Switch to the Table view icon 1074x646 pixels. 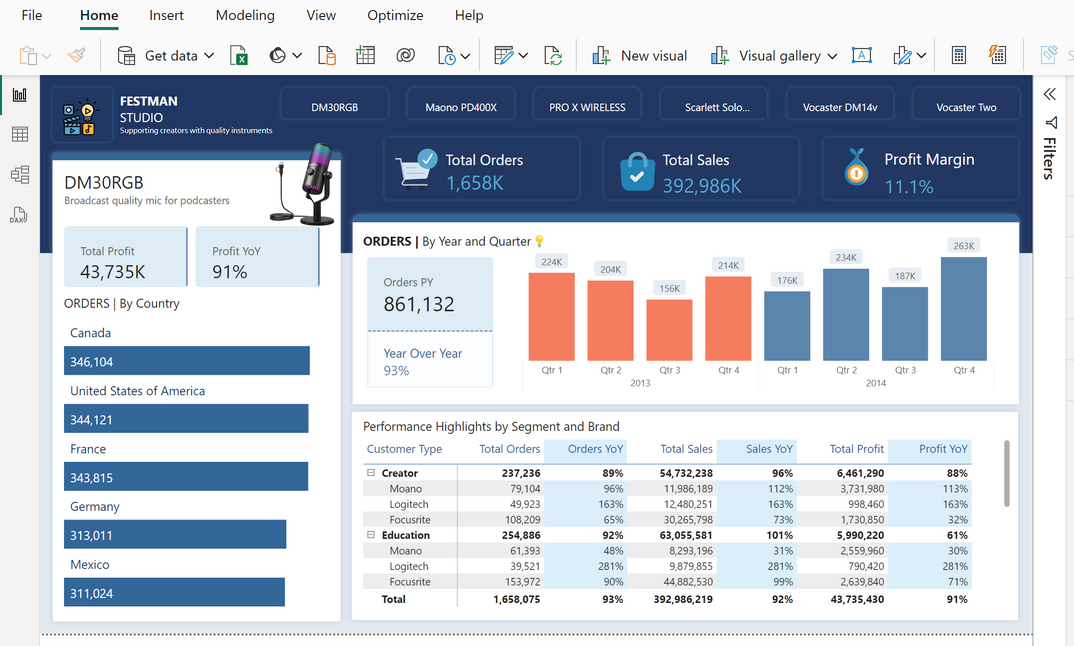tap(20, 135)
